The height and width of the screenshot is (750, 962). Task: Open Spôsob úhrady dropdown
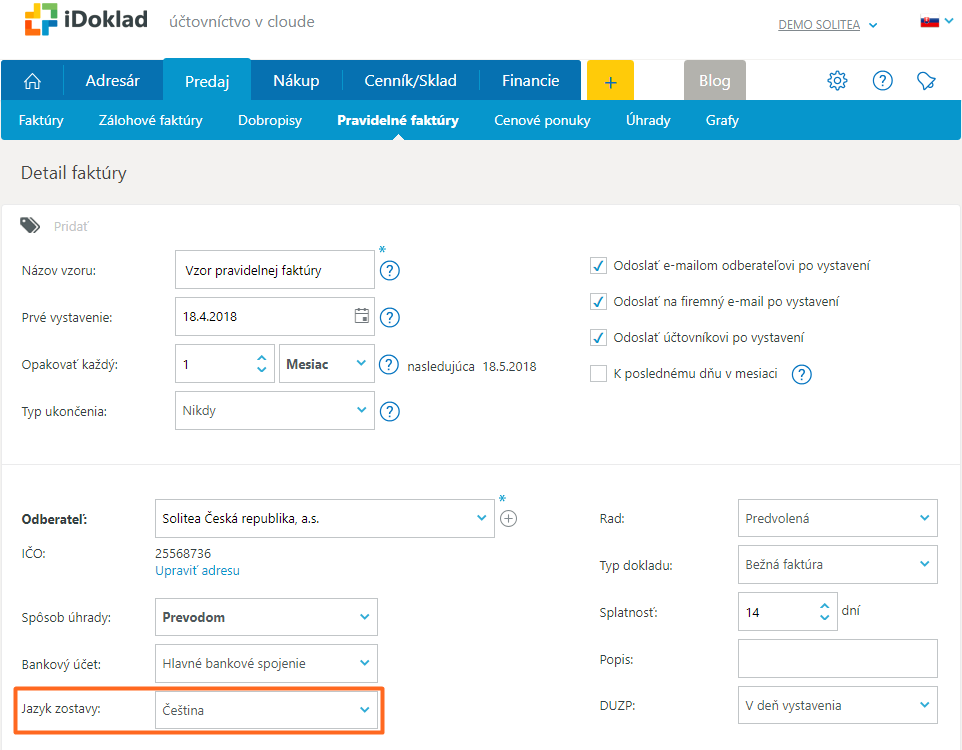point(267,617)
